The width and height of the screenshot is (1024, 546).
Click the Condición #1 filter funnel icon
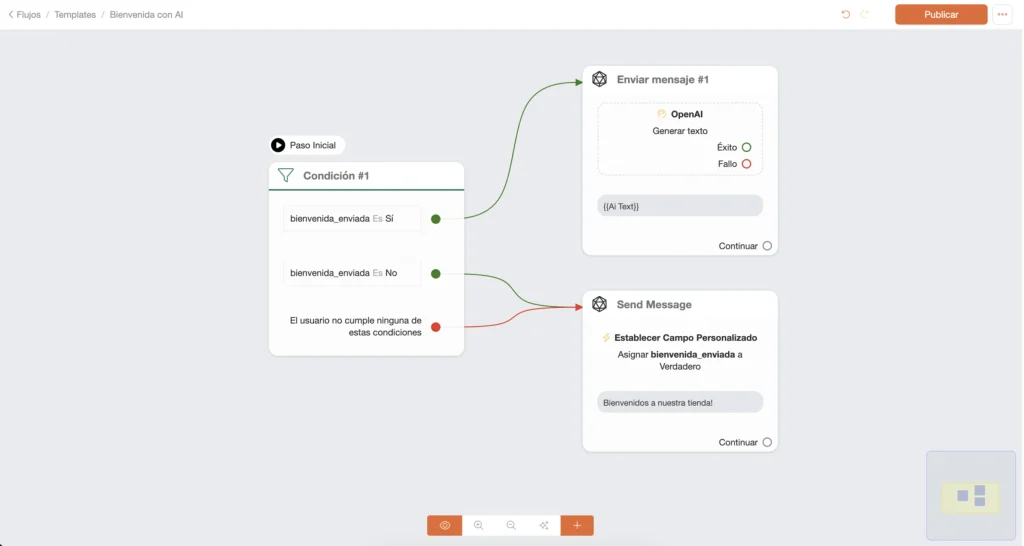pos(285,175)
